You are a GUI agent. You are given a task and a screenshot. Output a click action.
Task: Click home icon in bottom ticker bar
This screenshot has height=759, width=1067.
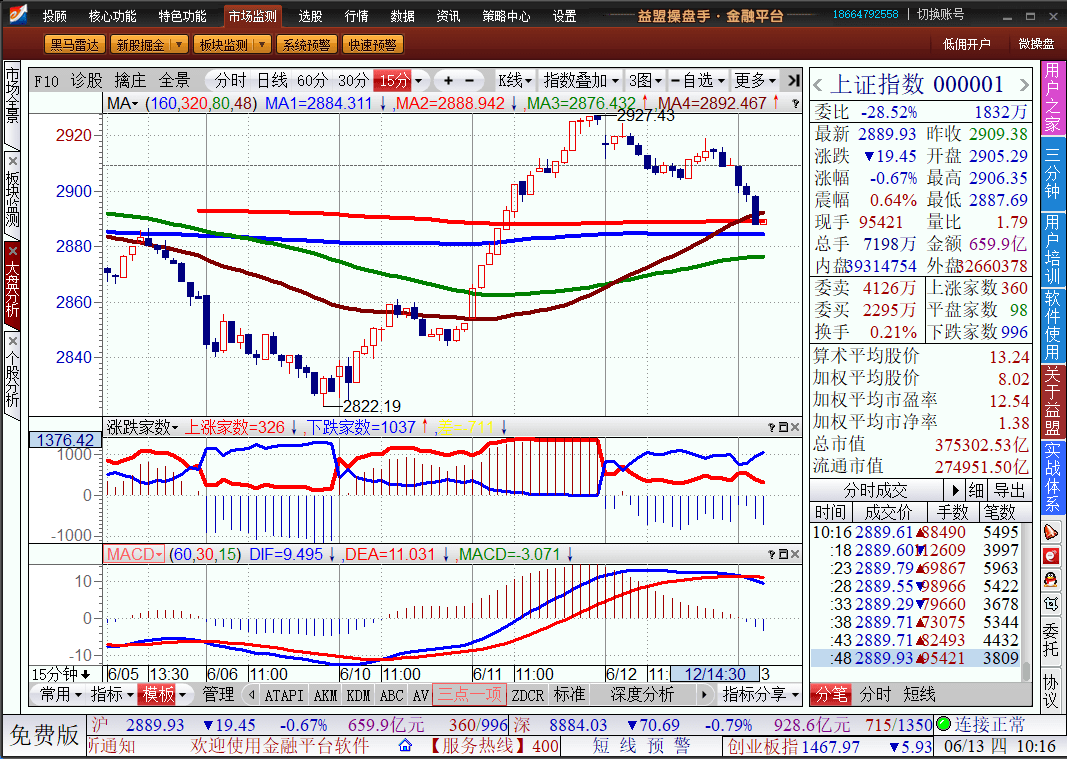[x=405, y=745]
